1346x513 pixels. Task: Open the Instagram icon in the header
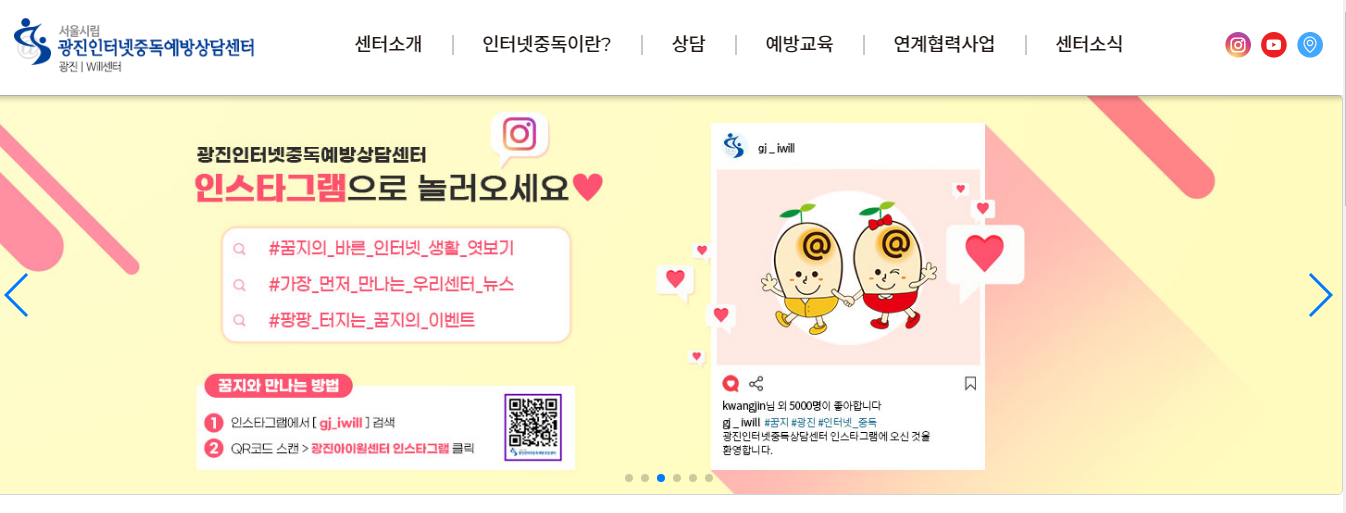tap(1238, 45)
